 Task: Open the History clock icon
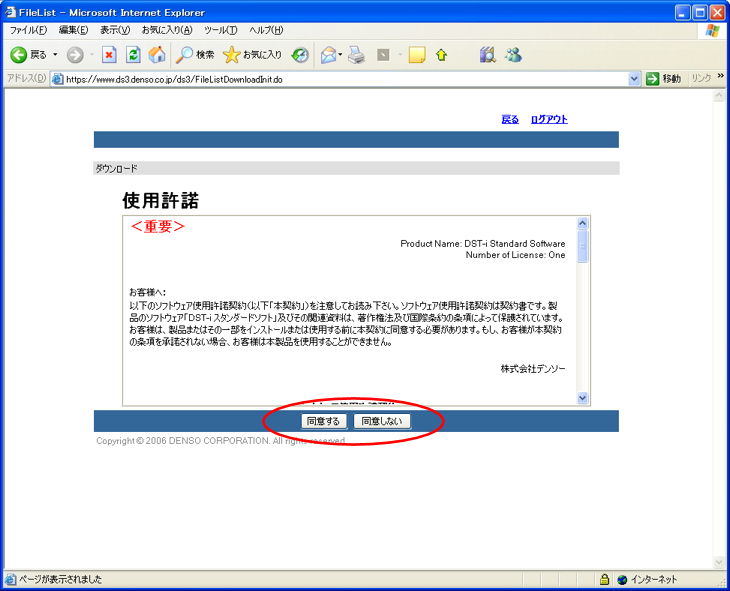tap(300, 55)
